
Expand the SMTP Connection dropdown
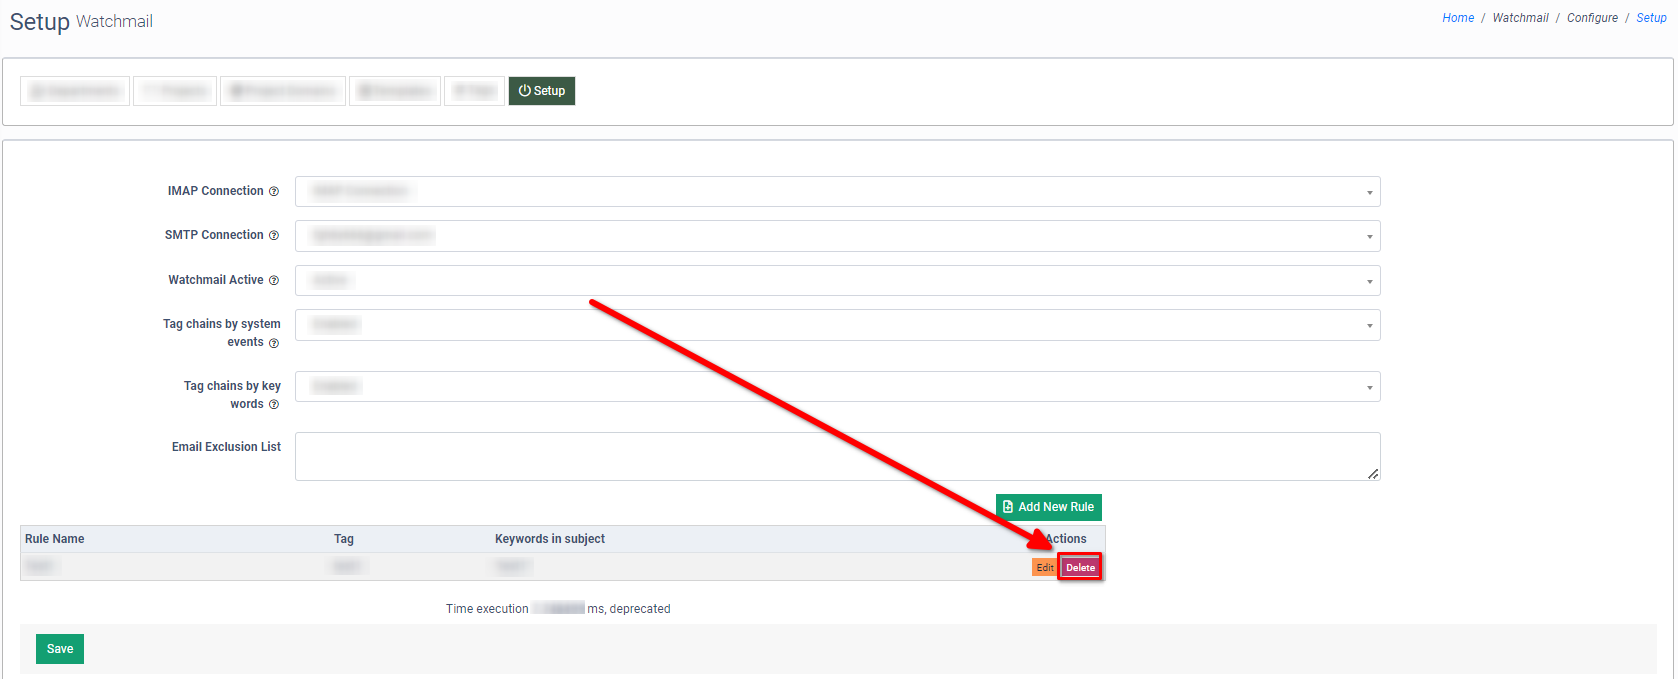pyautogui.click(x=837, y=236)
